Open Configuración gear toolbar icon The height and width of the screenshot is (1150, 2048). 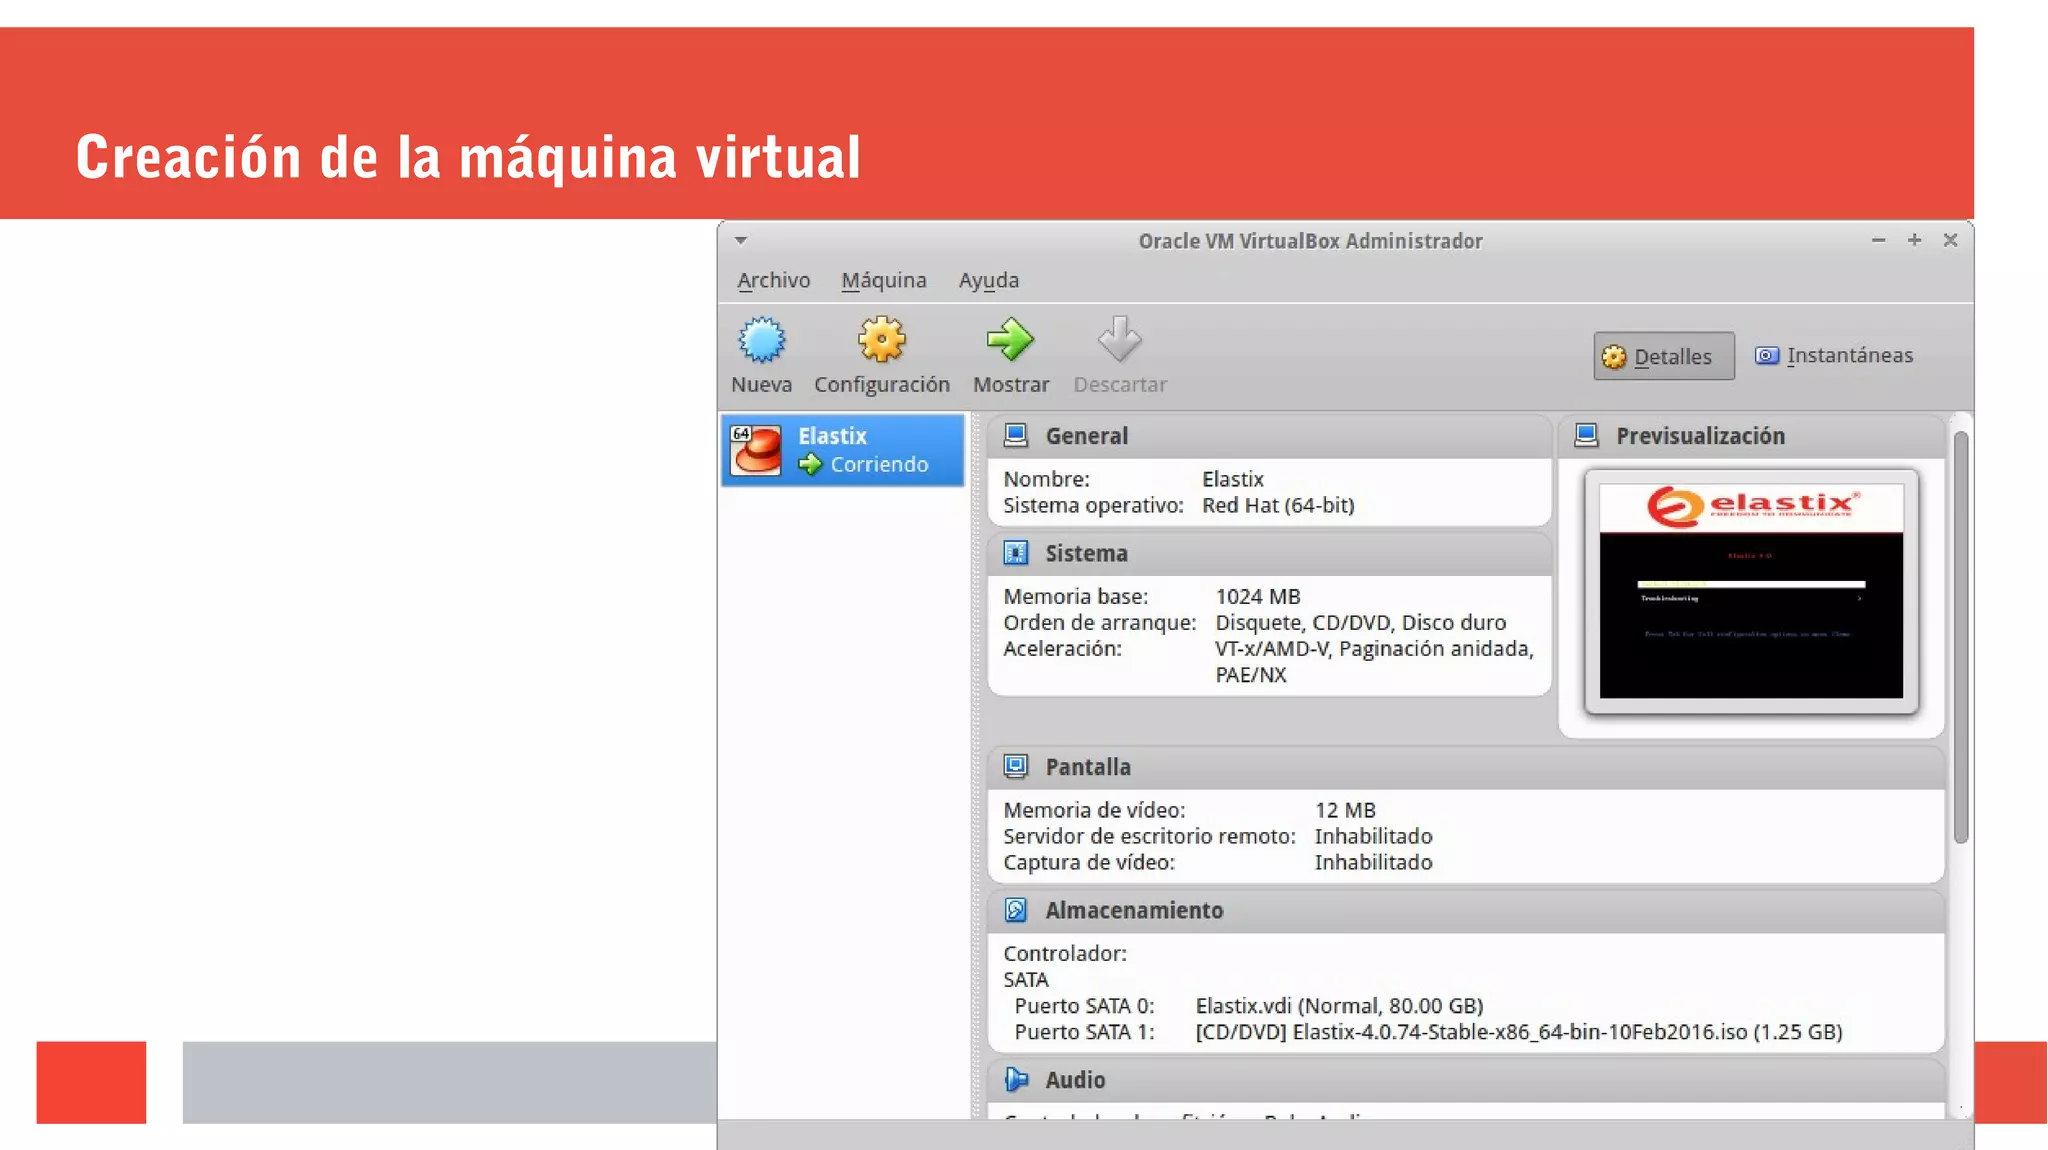881,340
